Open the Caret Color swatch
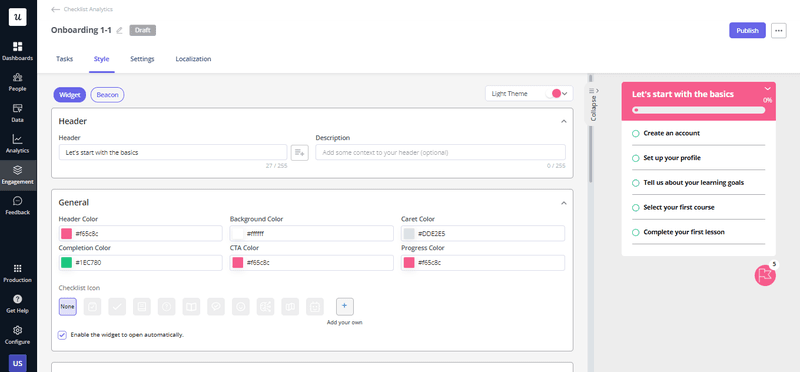Viewport: 800px width, 372px height. [x=409, y=234]
